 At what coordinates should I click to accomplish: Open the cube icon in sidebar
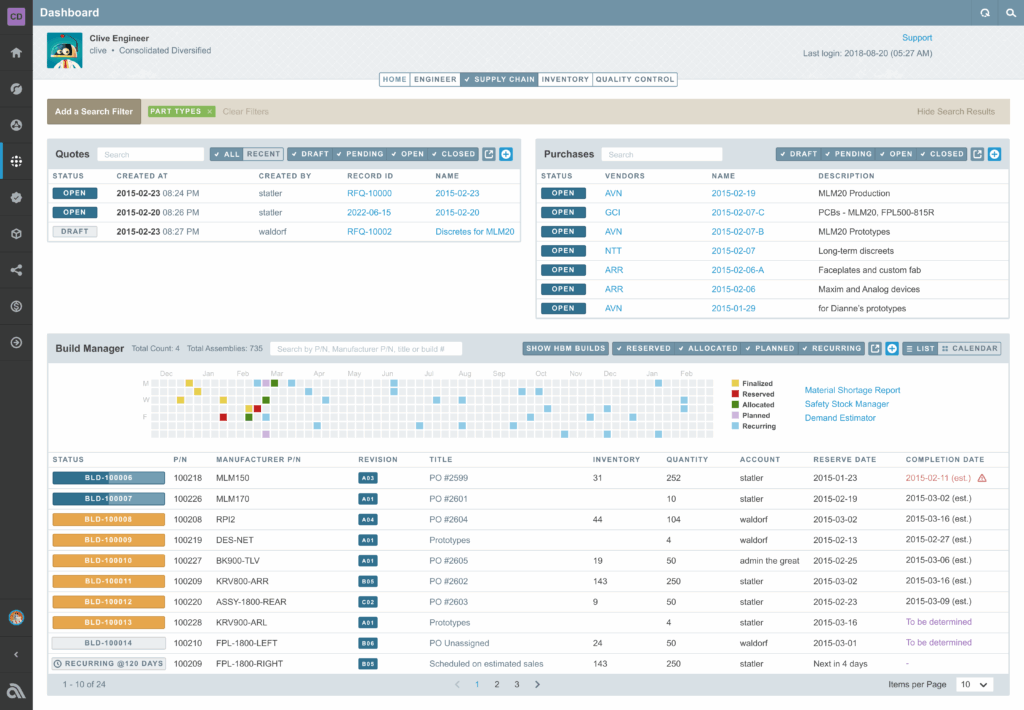[16, 233]
